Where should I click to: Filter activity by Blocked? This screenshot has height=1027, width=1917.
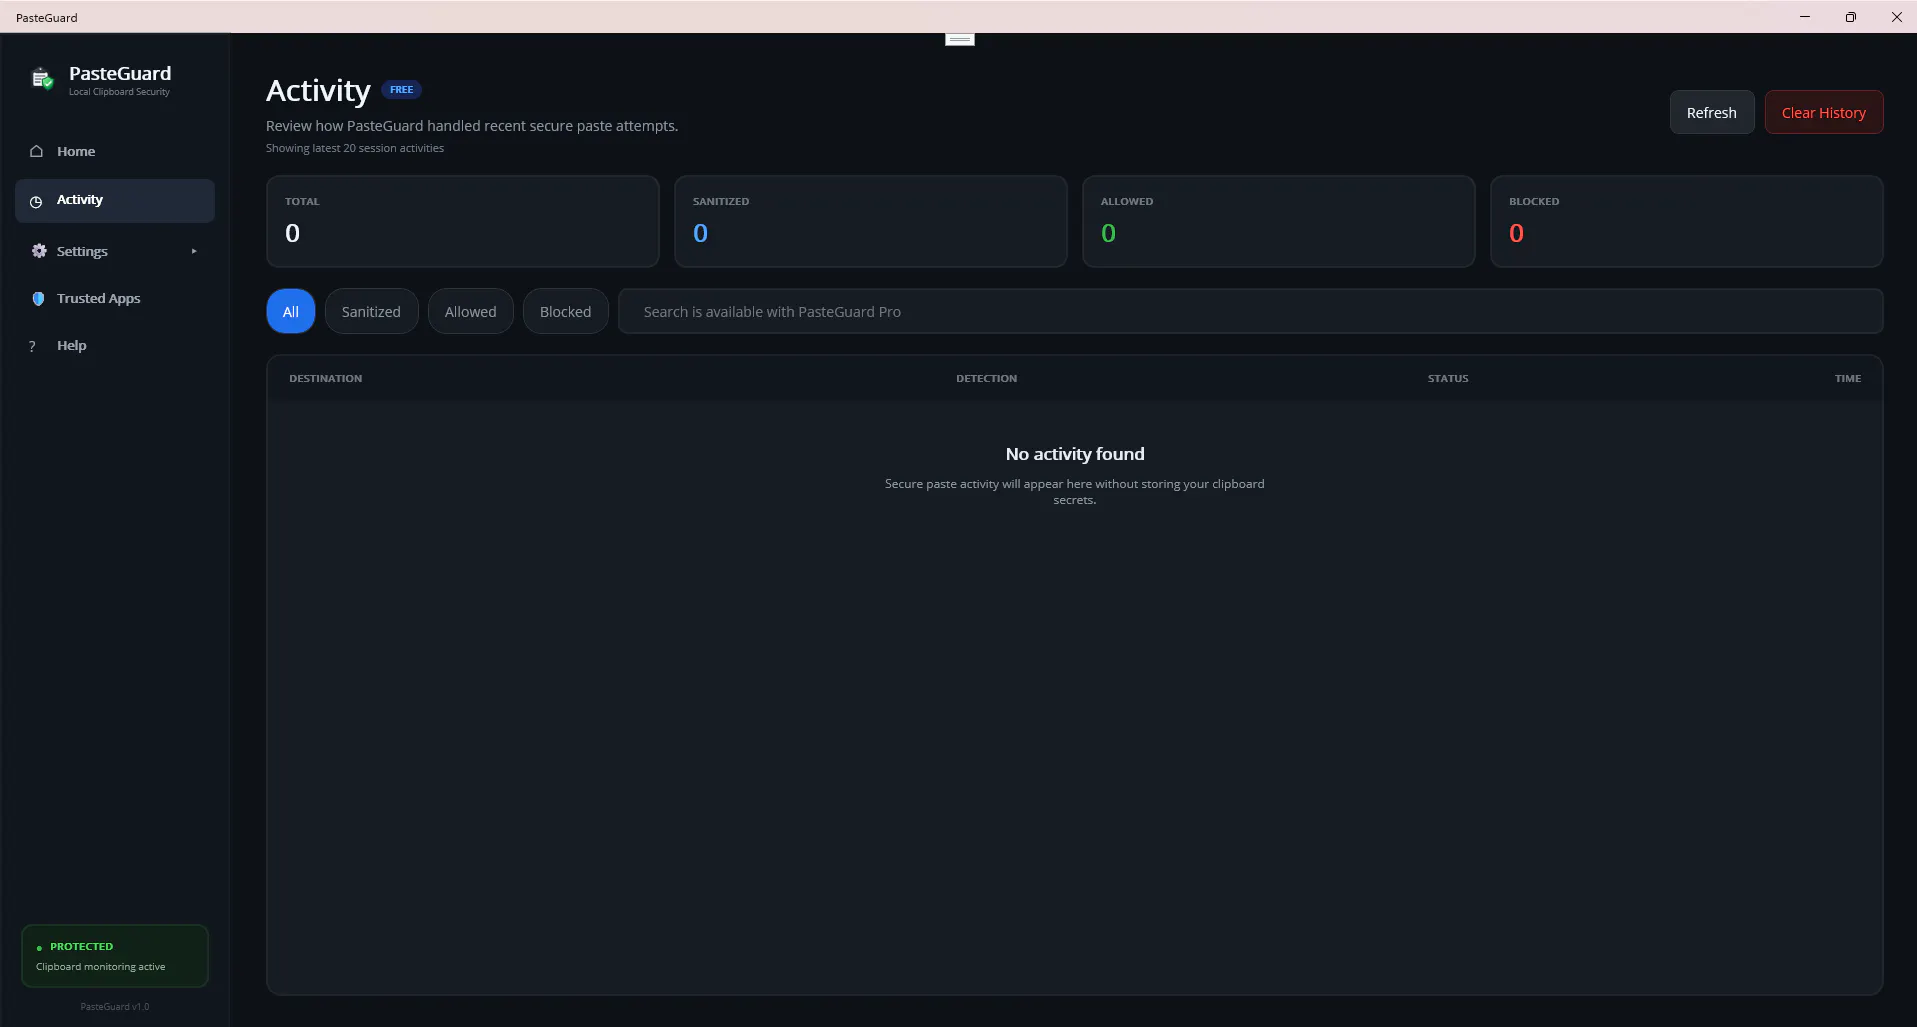coord(565,311)
